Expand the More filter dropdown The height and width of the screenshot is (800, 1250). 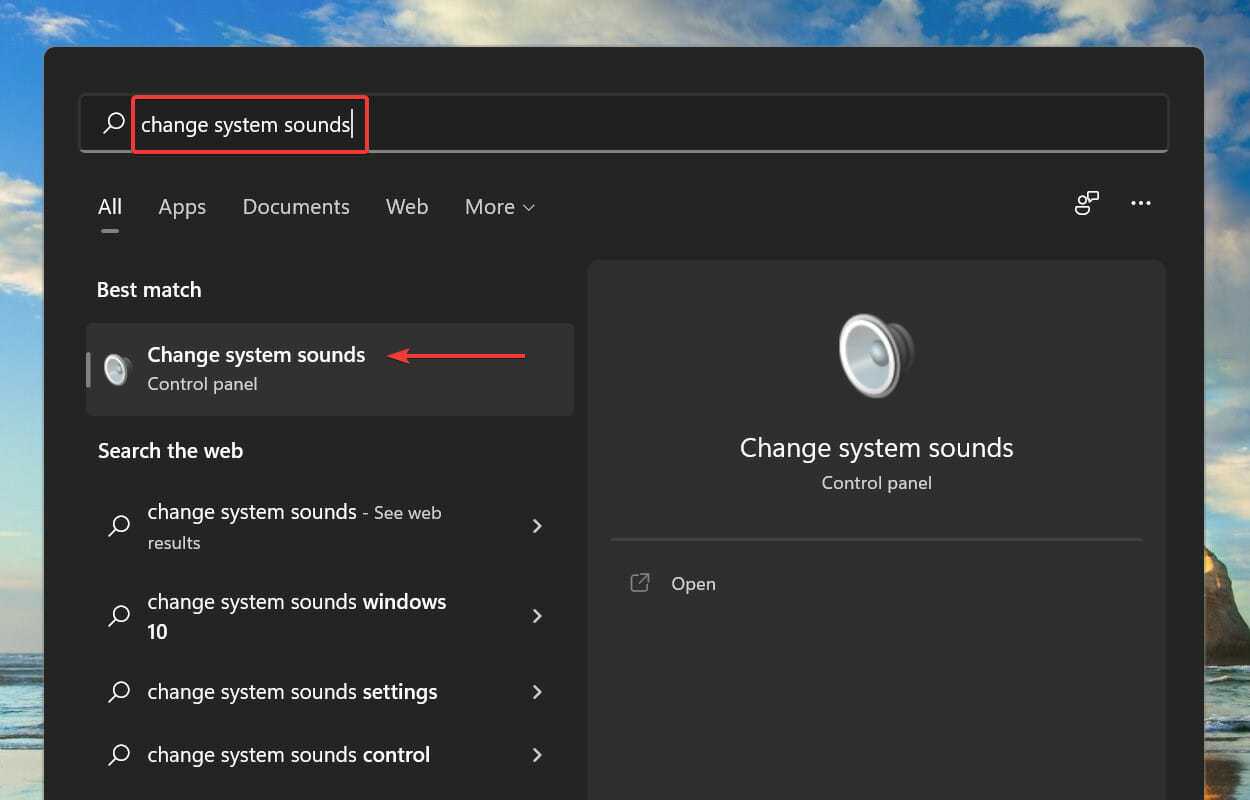point(499,207)
